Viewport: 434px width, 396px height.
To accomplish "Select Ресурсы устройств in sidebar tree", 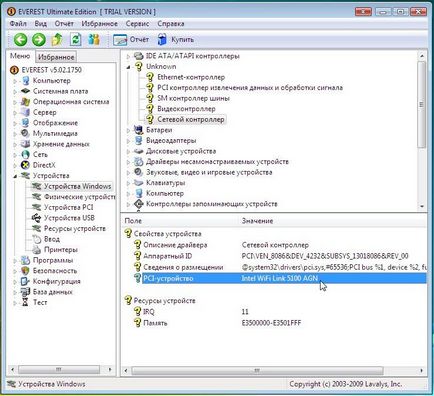I will [75, 229].
